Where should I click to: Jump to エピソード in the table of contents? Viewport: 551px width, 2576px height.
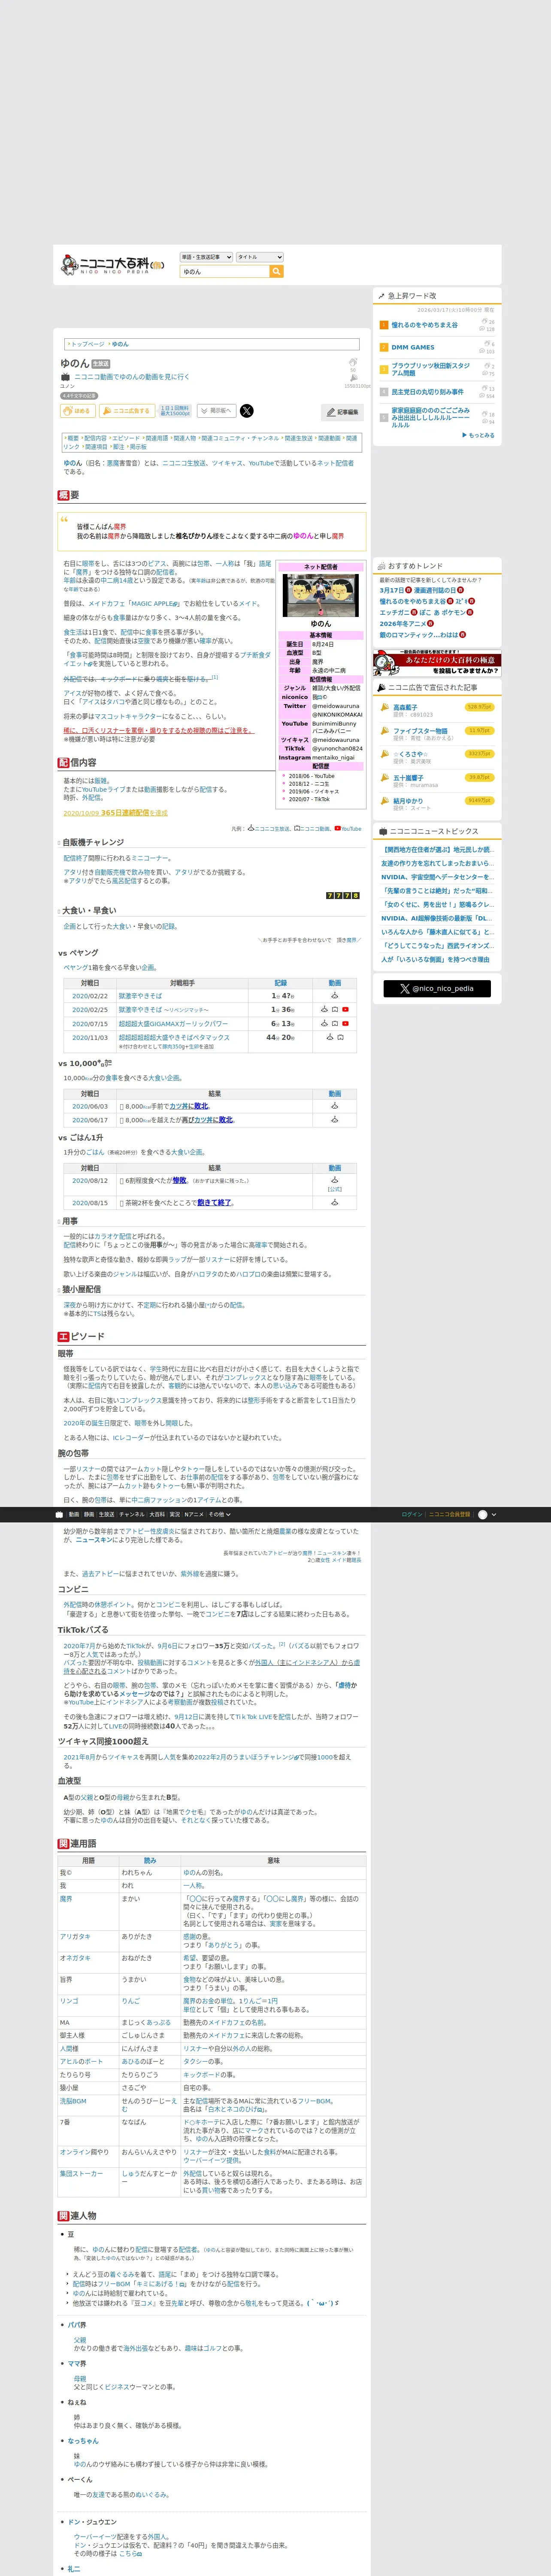(x=126, y=438)
